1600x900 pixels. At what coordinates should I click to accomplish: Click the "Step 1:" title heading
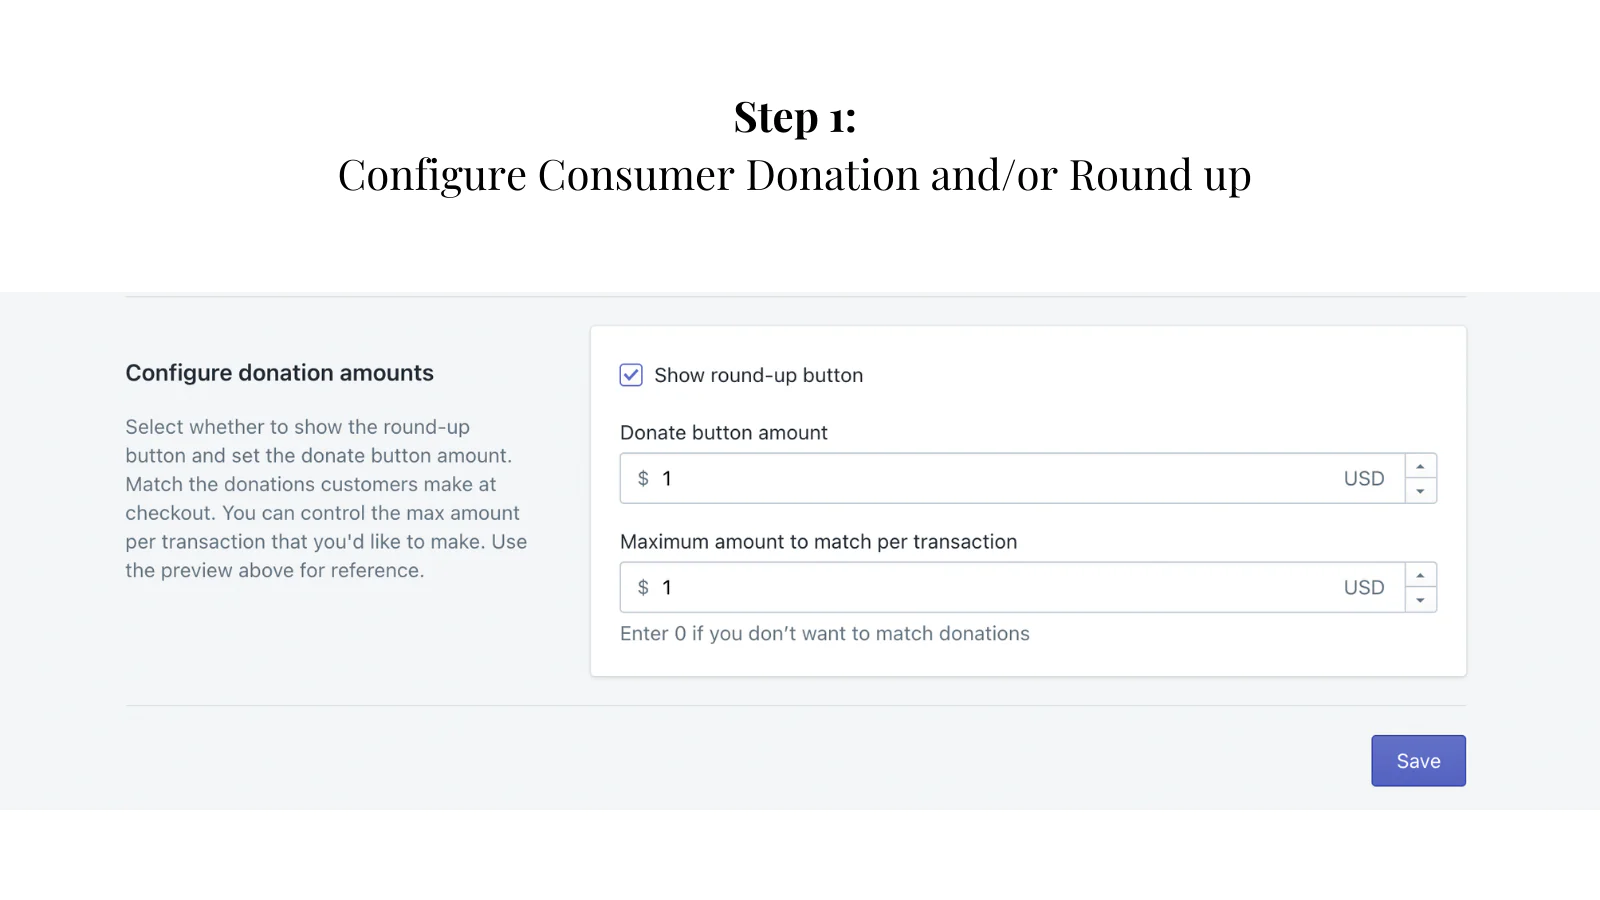click(795, 118)
